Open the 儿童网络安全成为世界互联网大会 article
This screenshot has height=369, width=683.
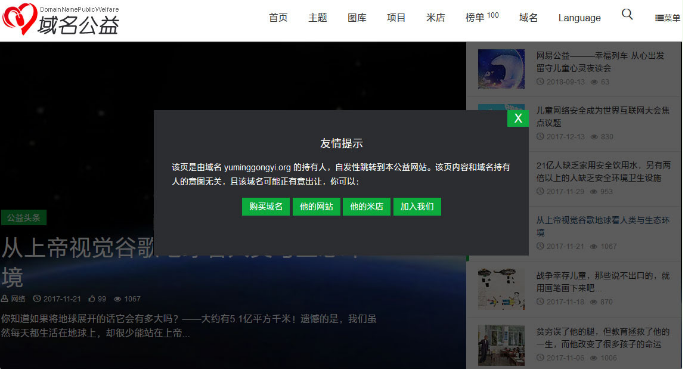[602, 117]
